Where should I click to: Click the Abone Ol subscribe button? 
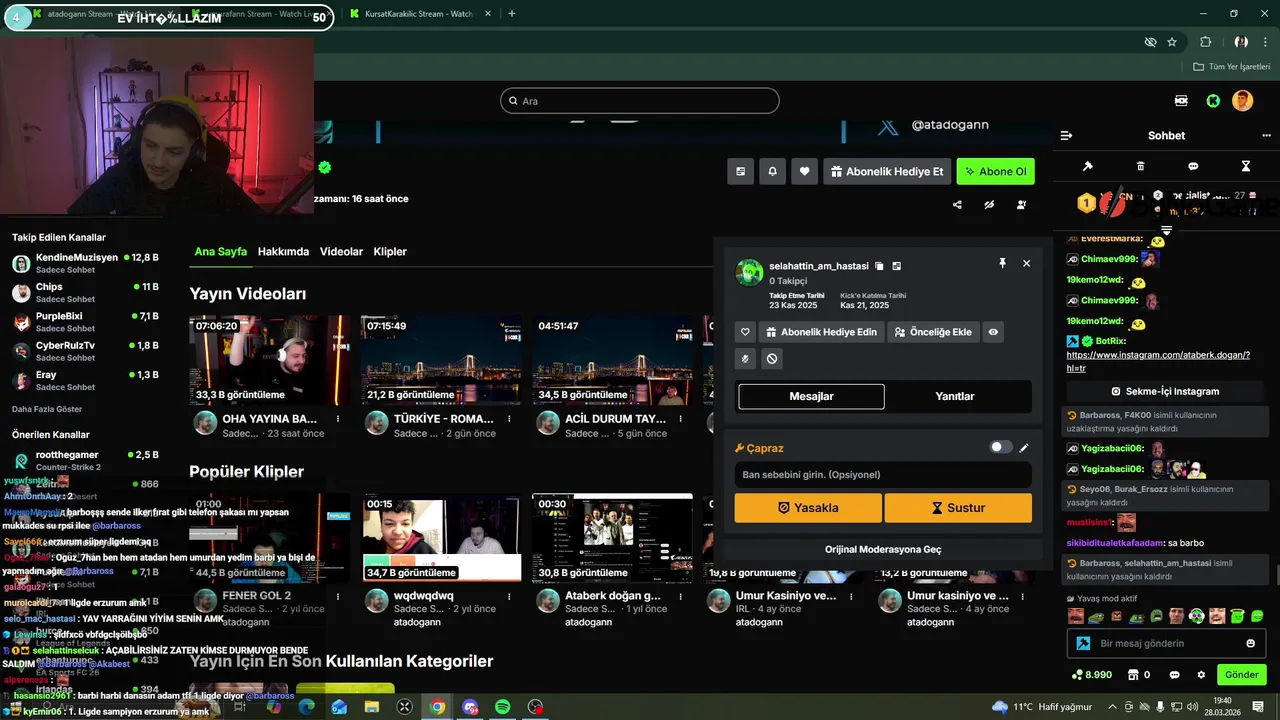coord(996,171)
